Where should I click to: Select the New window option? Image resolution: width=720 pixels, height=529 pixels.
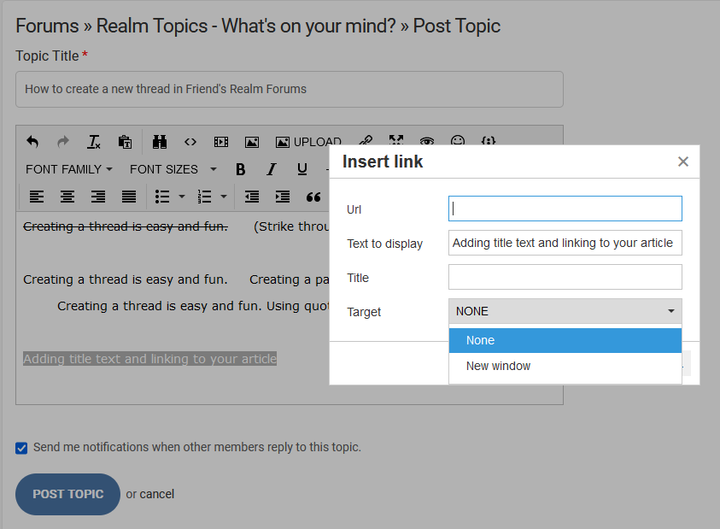click(x=498, y=366)
